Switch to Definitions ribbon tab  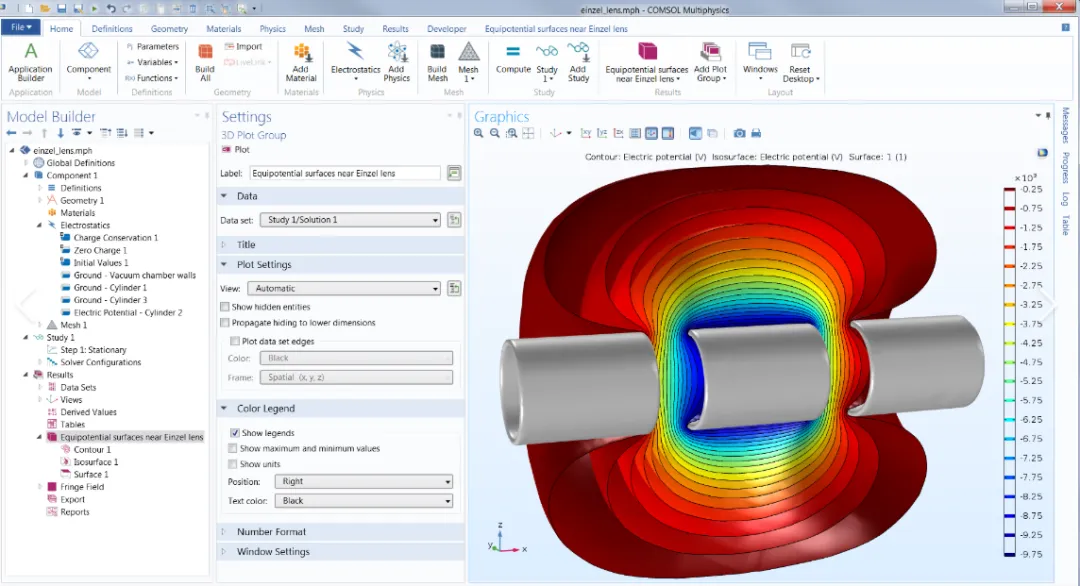pyautogui.click(x=112, y=29)
